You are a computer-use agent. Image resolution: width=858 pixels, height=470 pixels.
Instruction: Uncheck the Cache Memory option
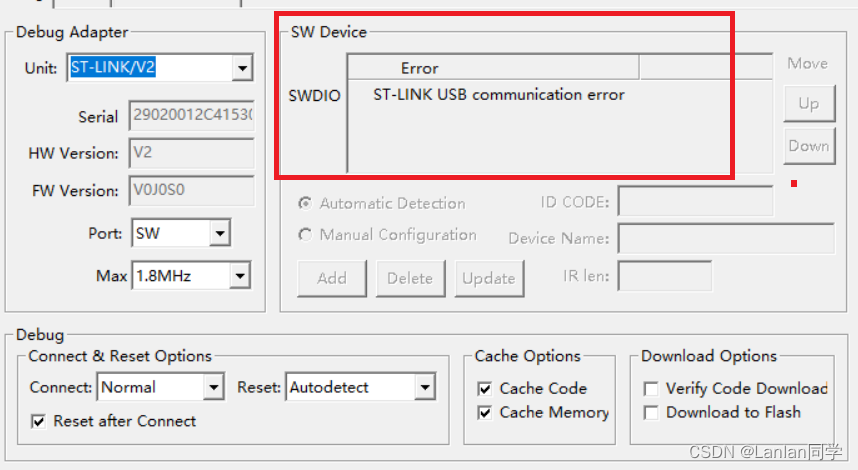tap(485, 413)
